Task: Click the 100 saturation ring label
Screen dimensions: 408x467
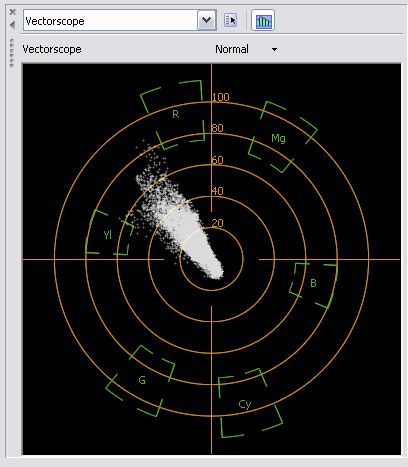Action: [221, 97]
